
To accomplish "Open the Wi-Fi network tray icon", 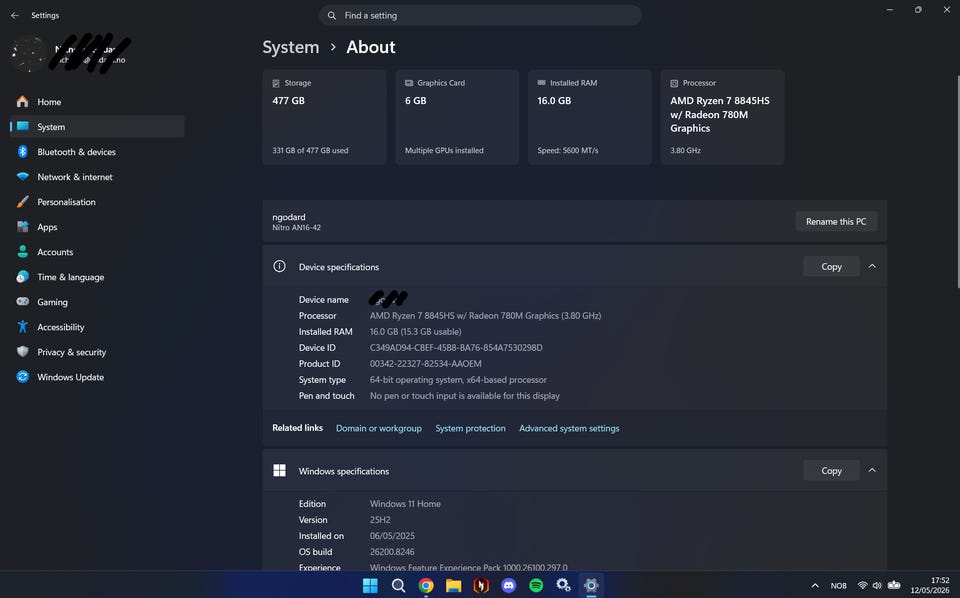I will click(863, 586).
